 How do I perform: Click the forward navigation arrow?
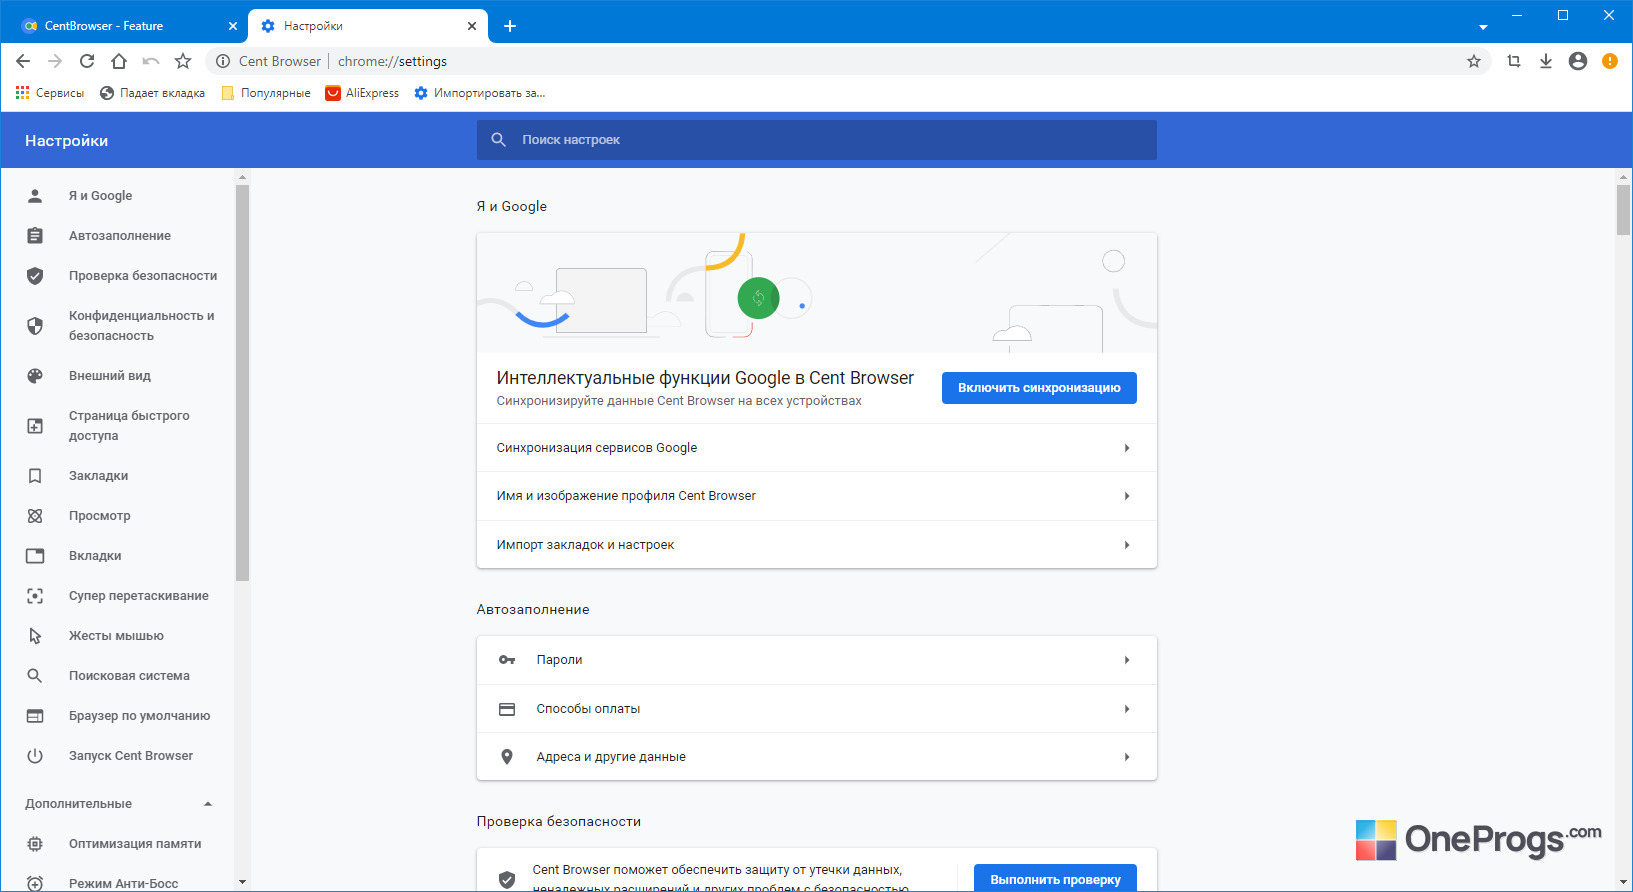(55, 61)
